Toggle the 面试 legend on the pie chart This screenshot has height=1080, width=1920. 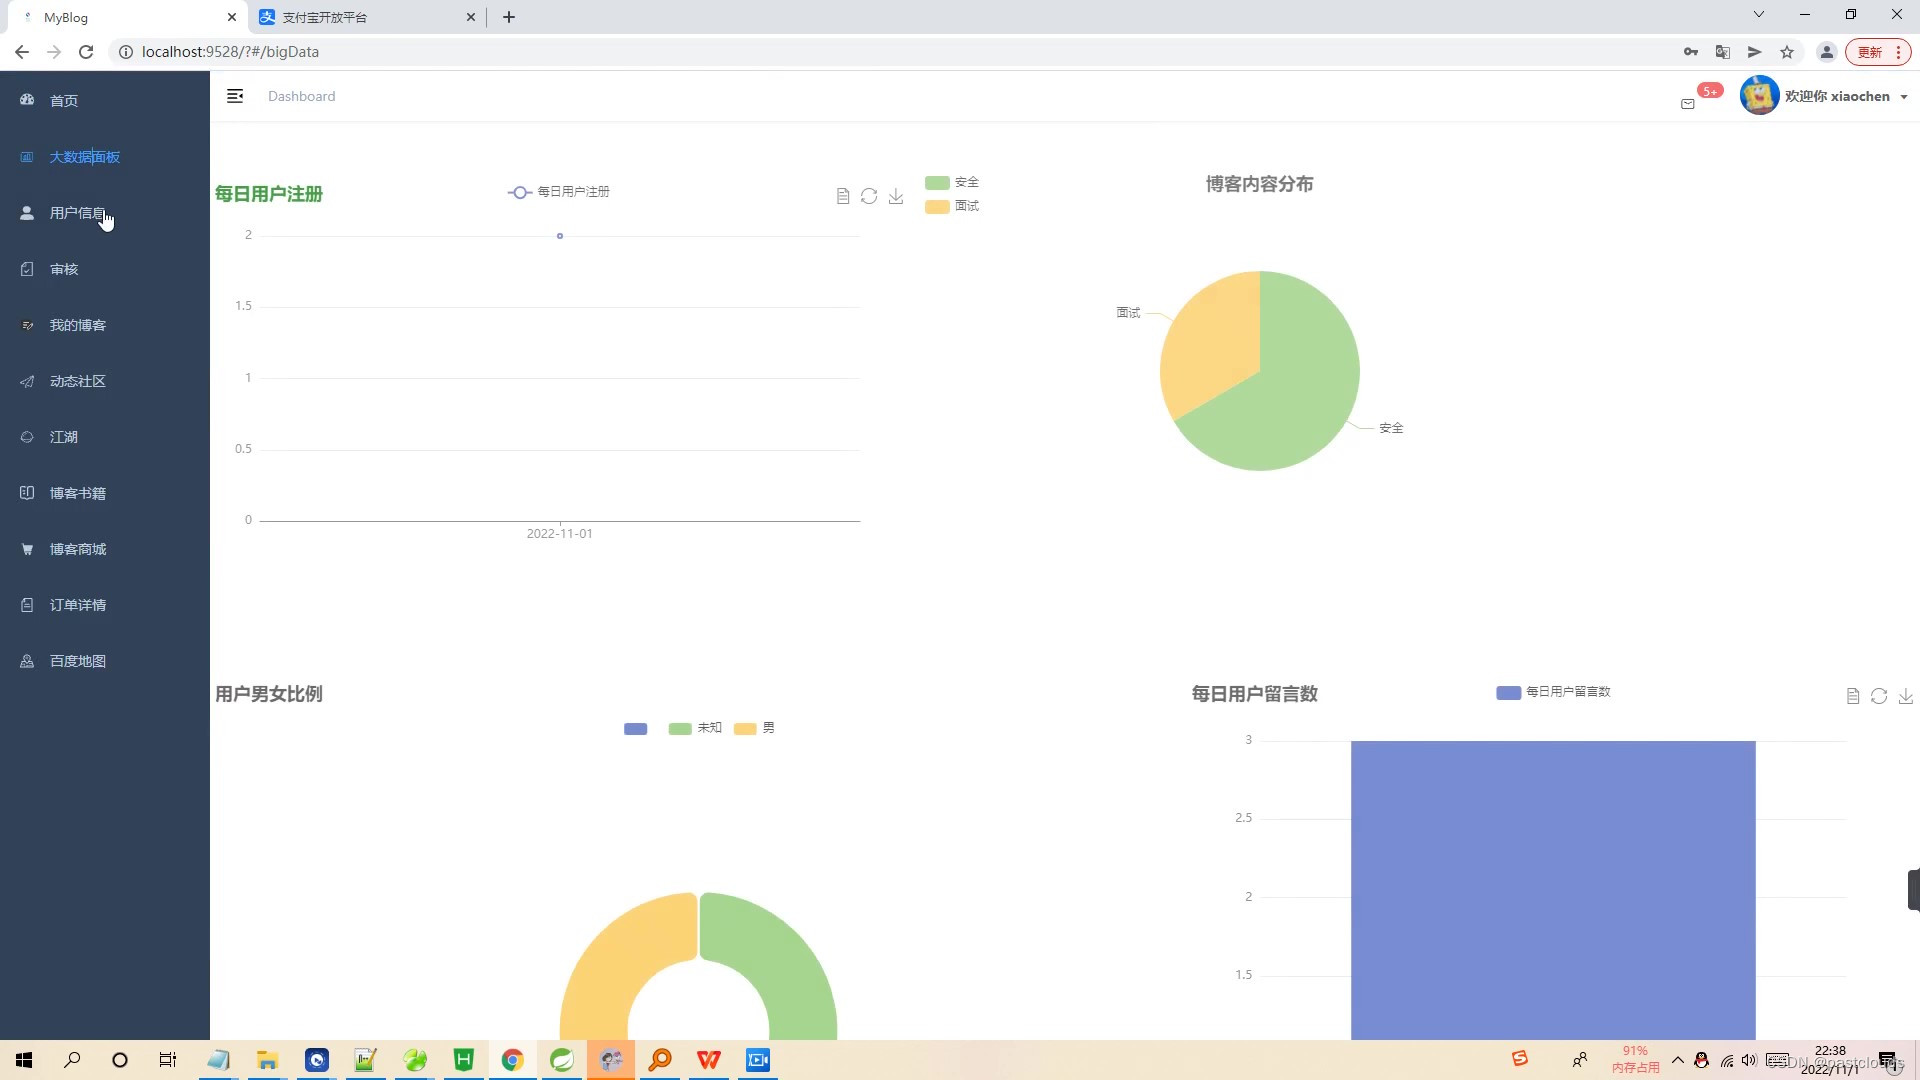950,206
